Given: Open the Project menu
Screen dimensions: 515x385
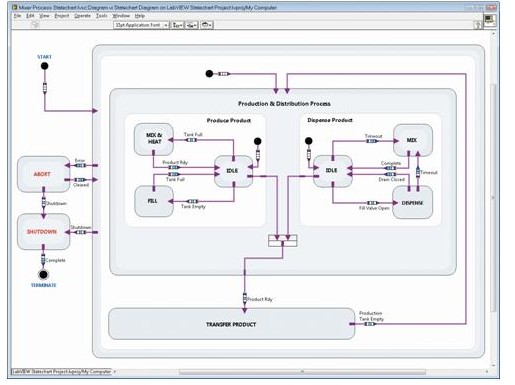Looking at the screenshot, I should coord(62,16).
